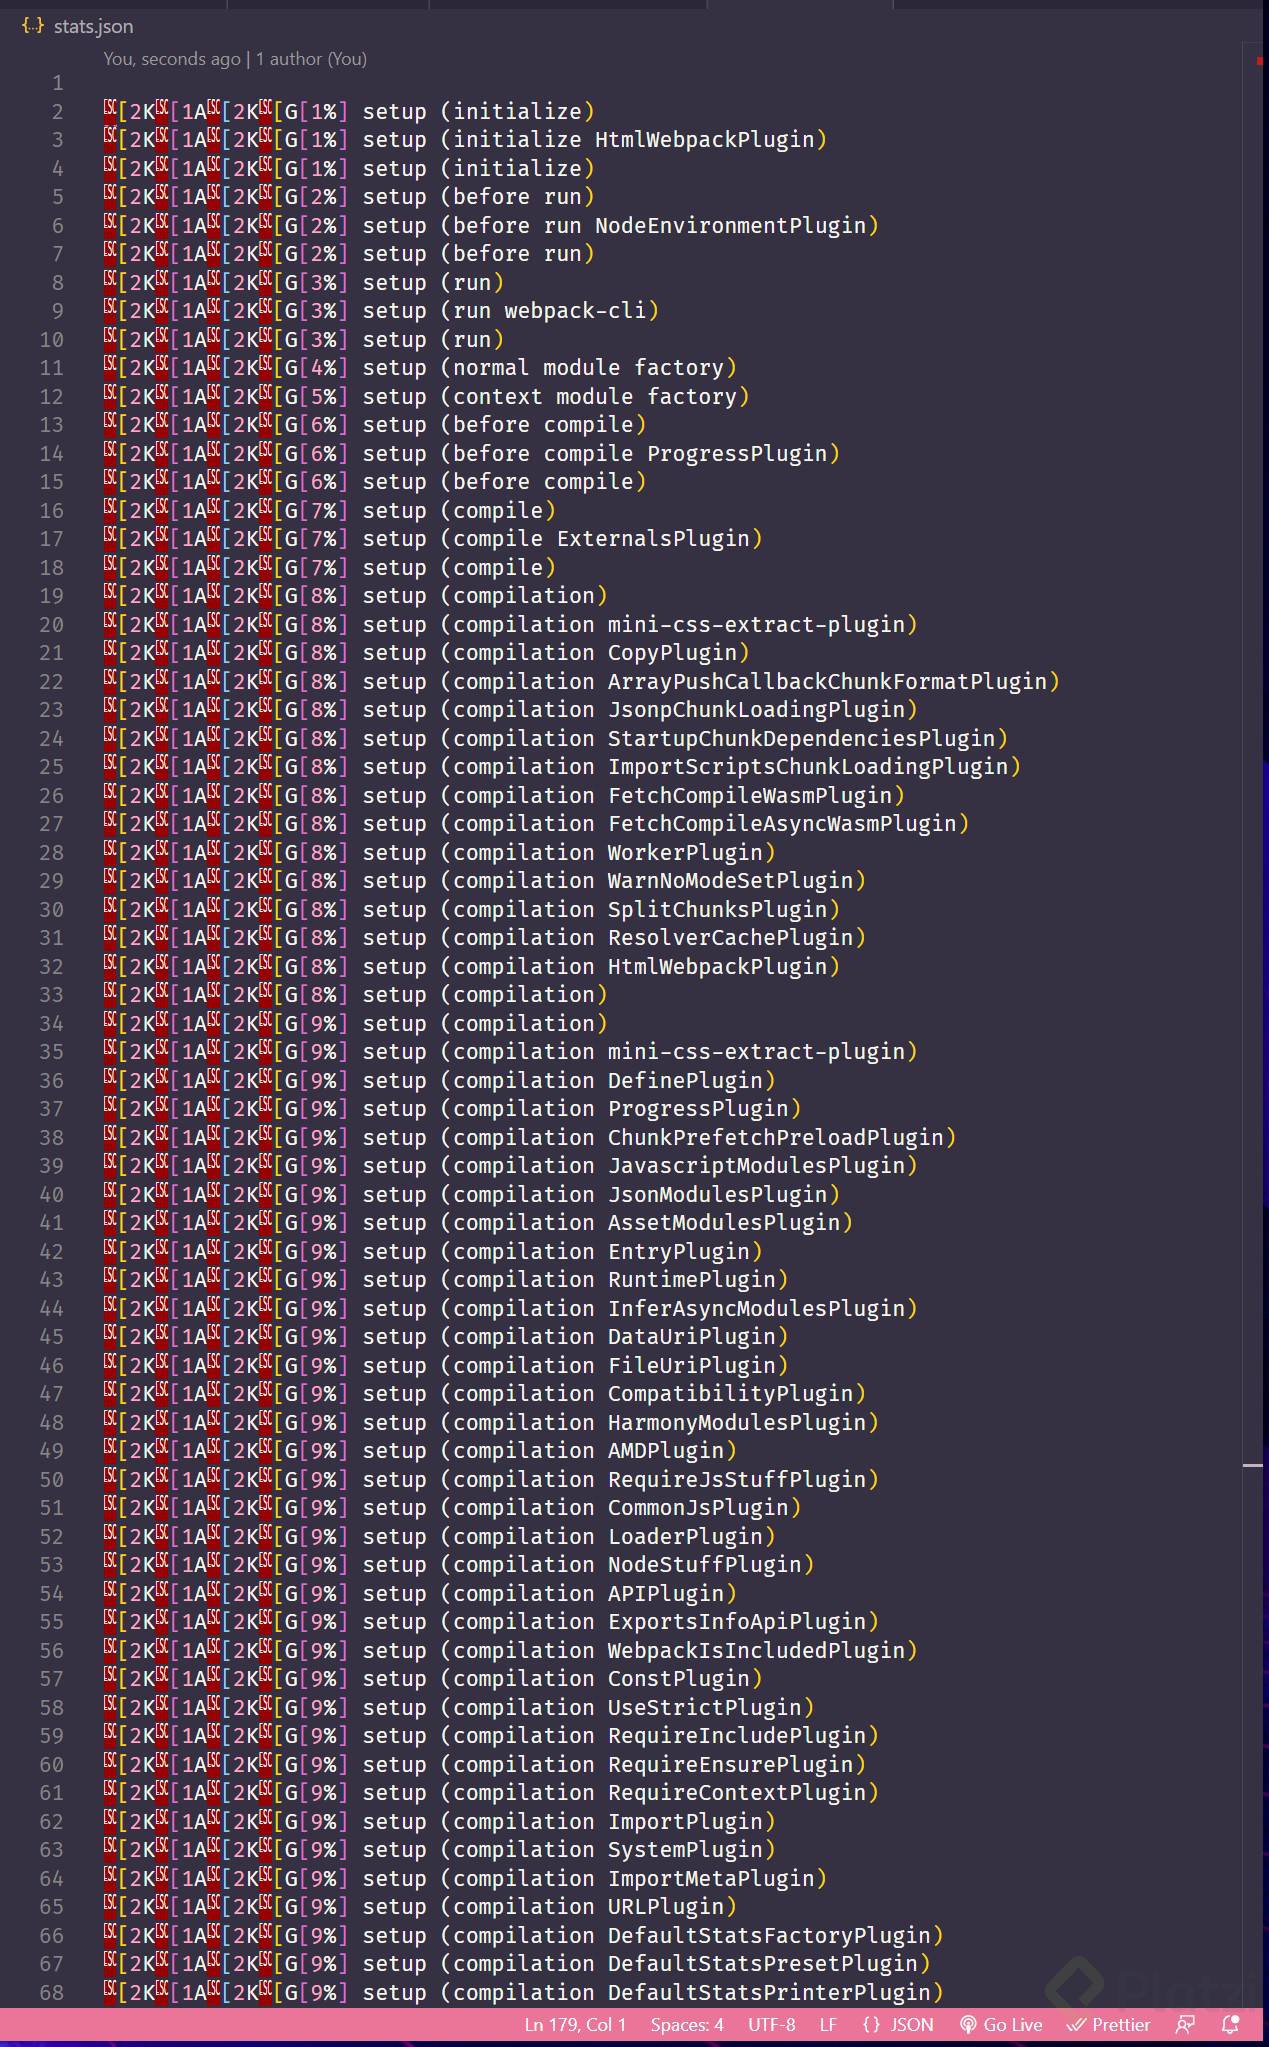Viewport: 1269px width, 2047px height.
Task: Run Prettier from the status bar
Action: [1108, 2025]
